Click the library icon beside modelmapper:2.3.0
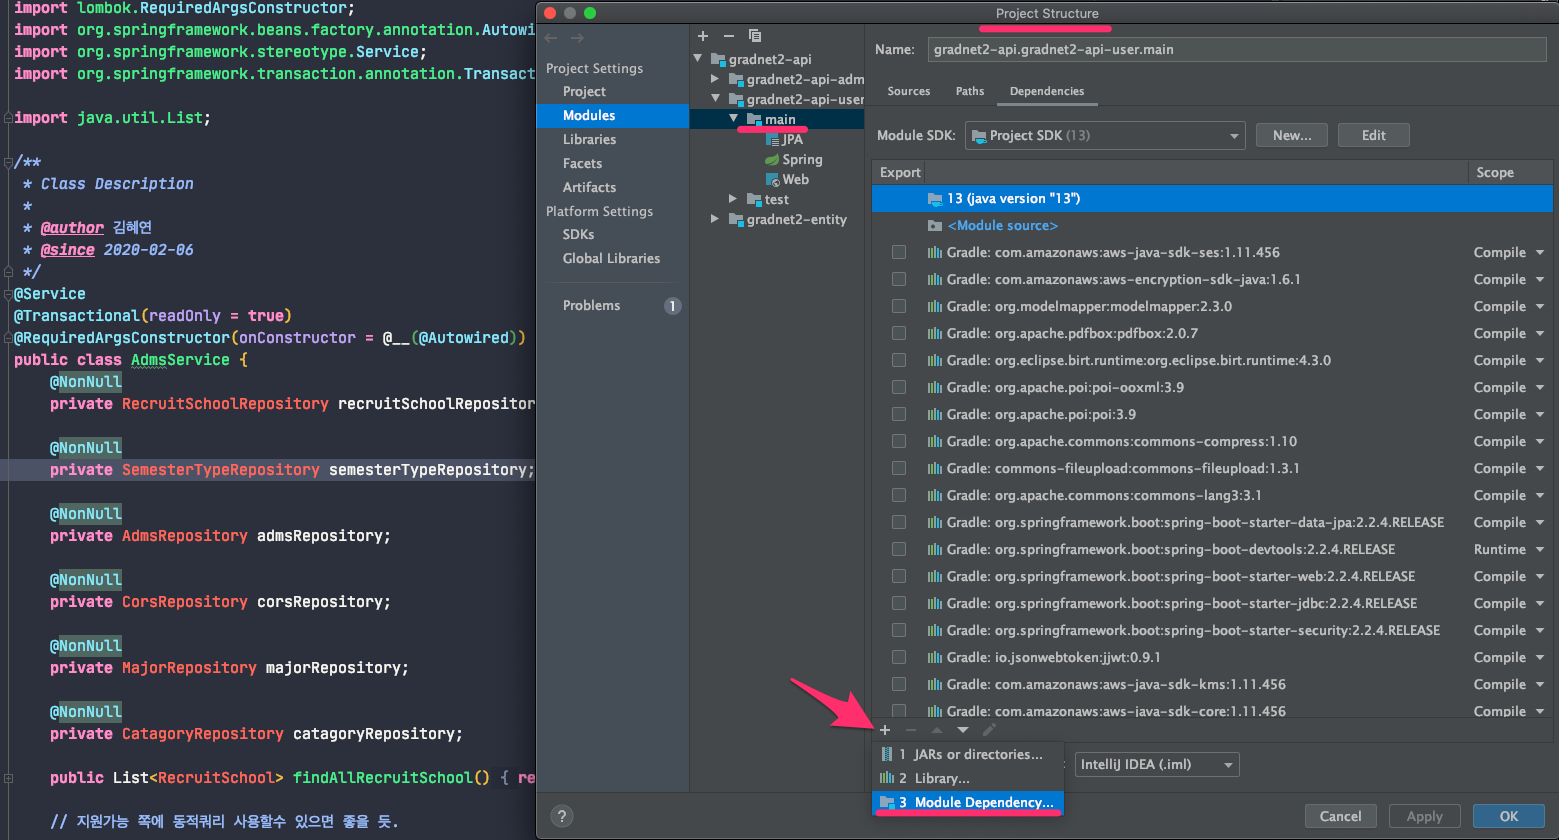 pyautogui.click(x=935, y=307)
